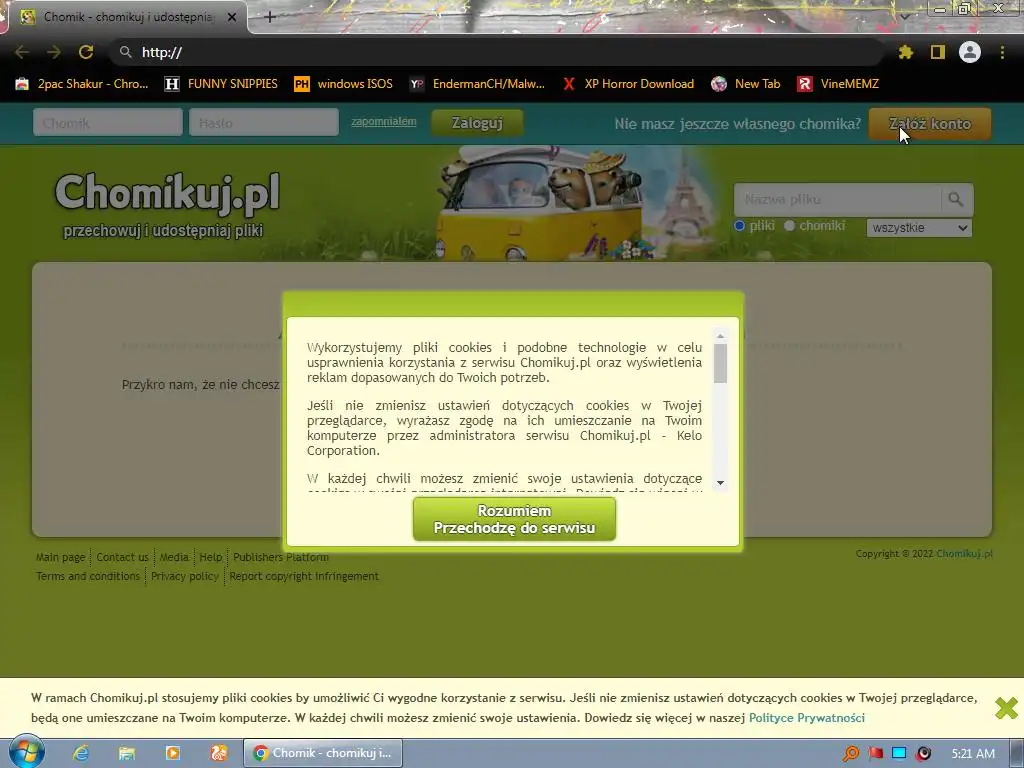Open the file explorer taskbar icon
This screenshot has height=768, width=1024.
coord(127,753)
